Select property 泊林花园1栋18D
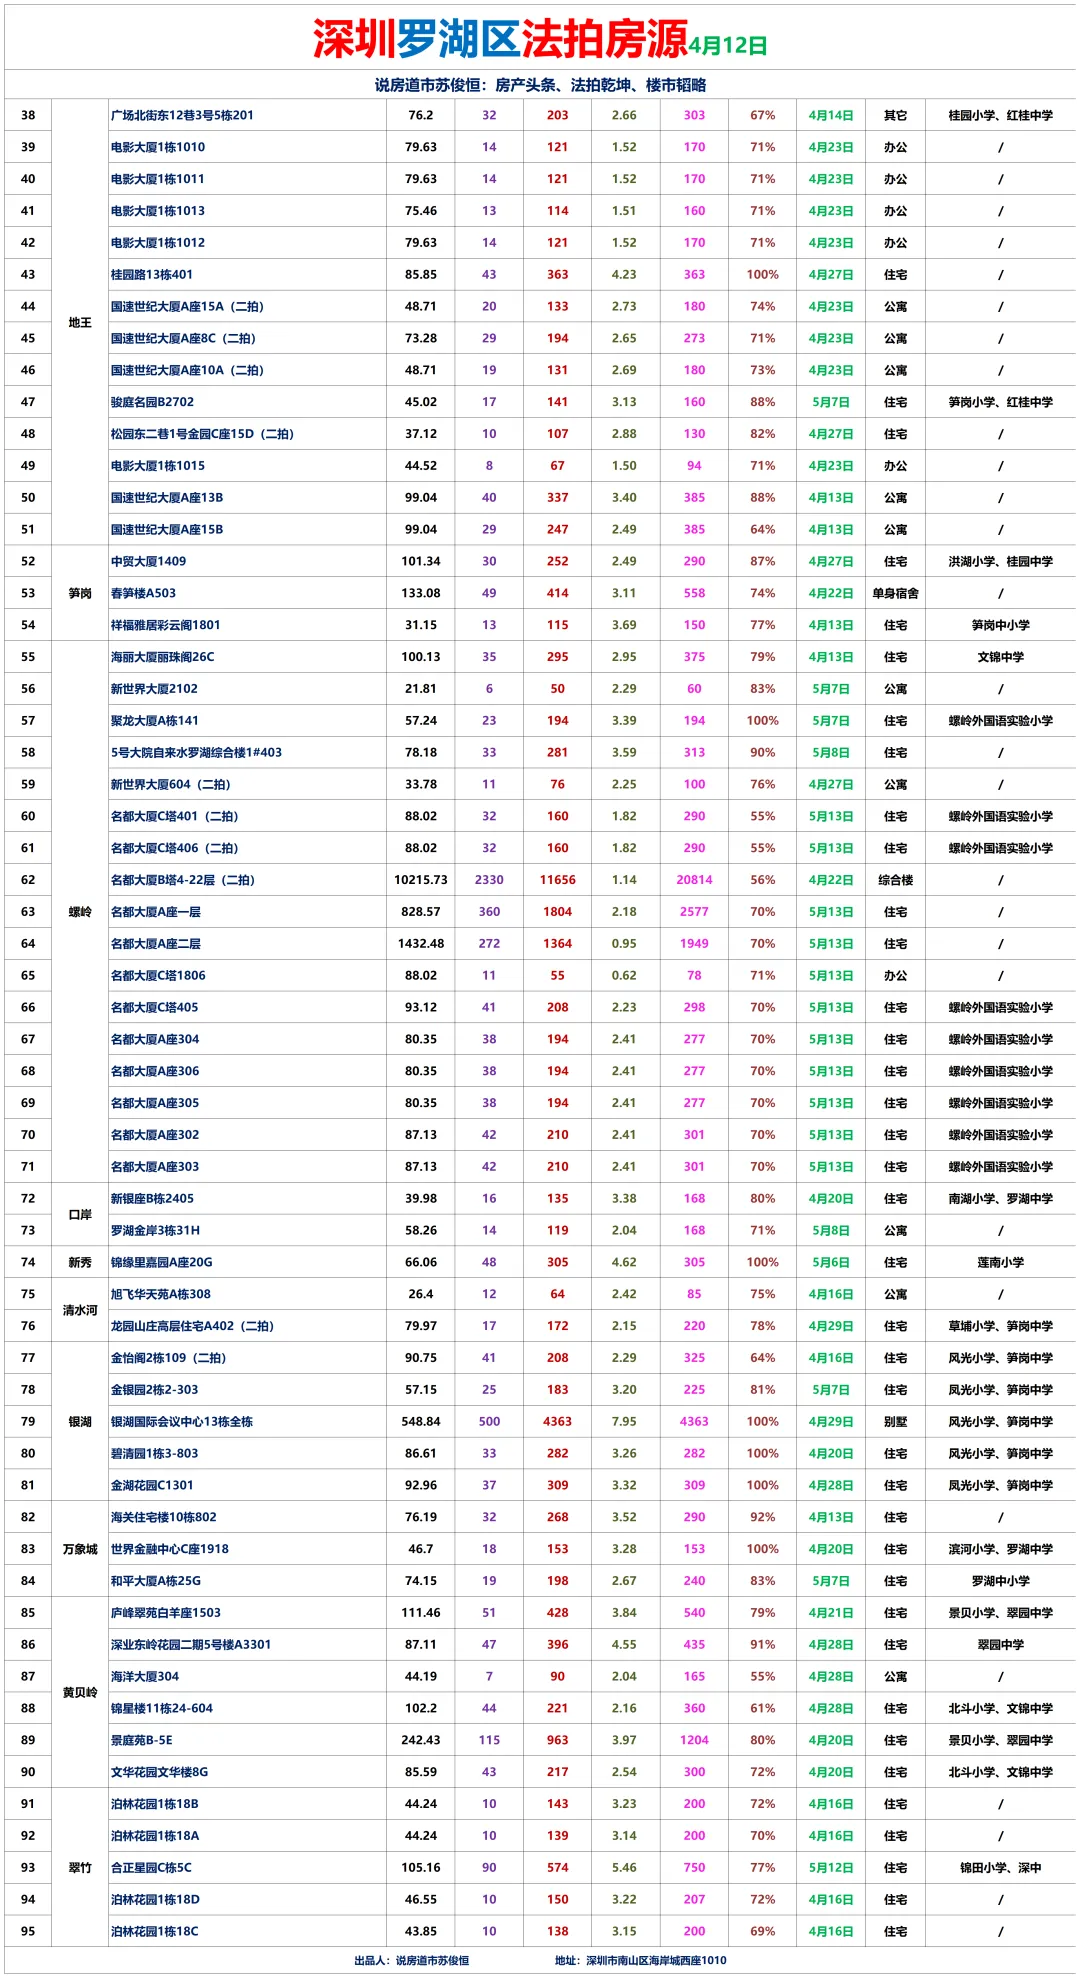Screen dimensions: 1080x1978 click(155, 1900)
